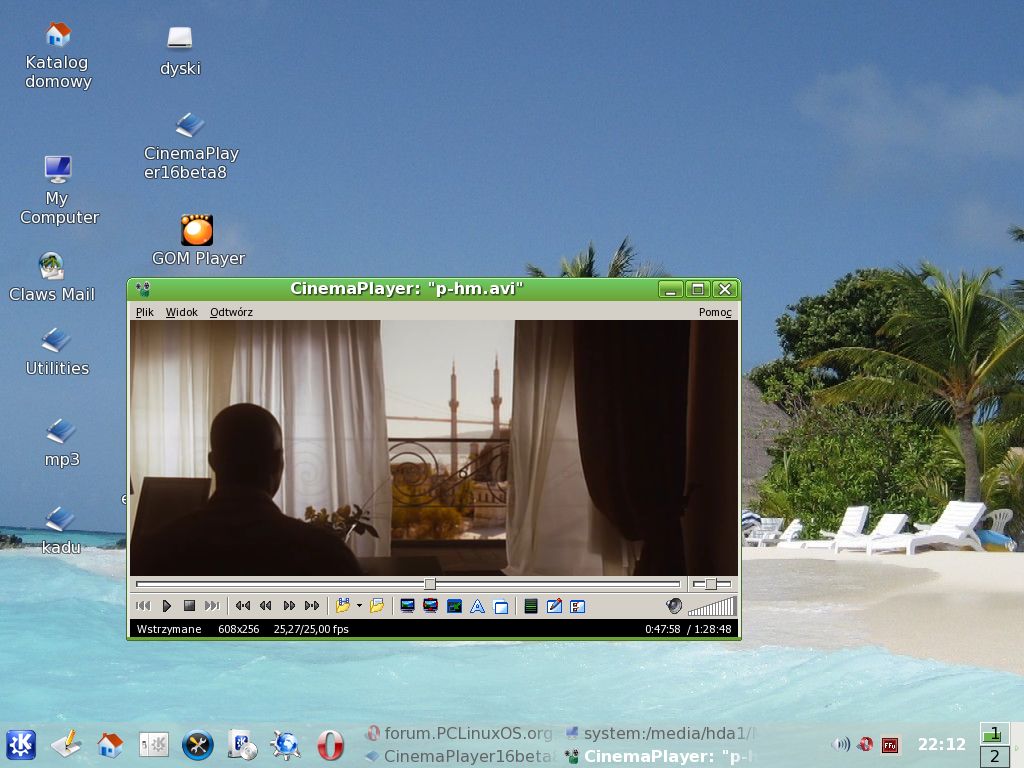Click the large rewind jump button
The image size is (1024, 768).
[243, 606]
